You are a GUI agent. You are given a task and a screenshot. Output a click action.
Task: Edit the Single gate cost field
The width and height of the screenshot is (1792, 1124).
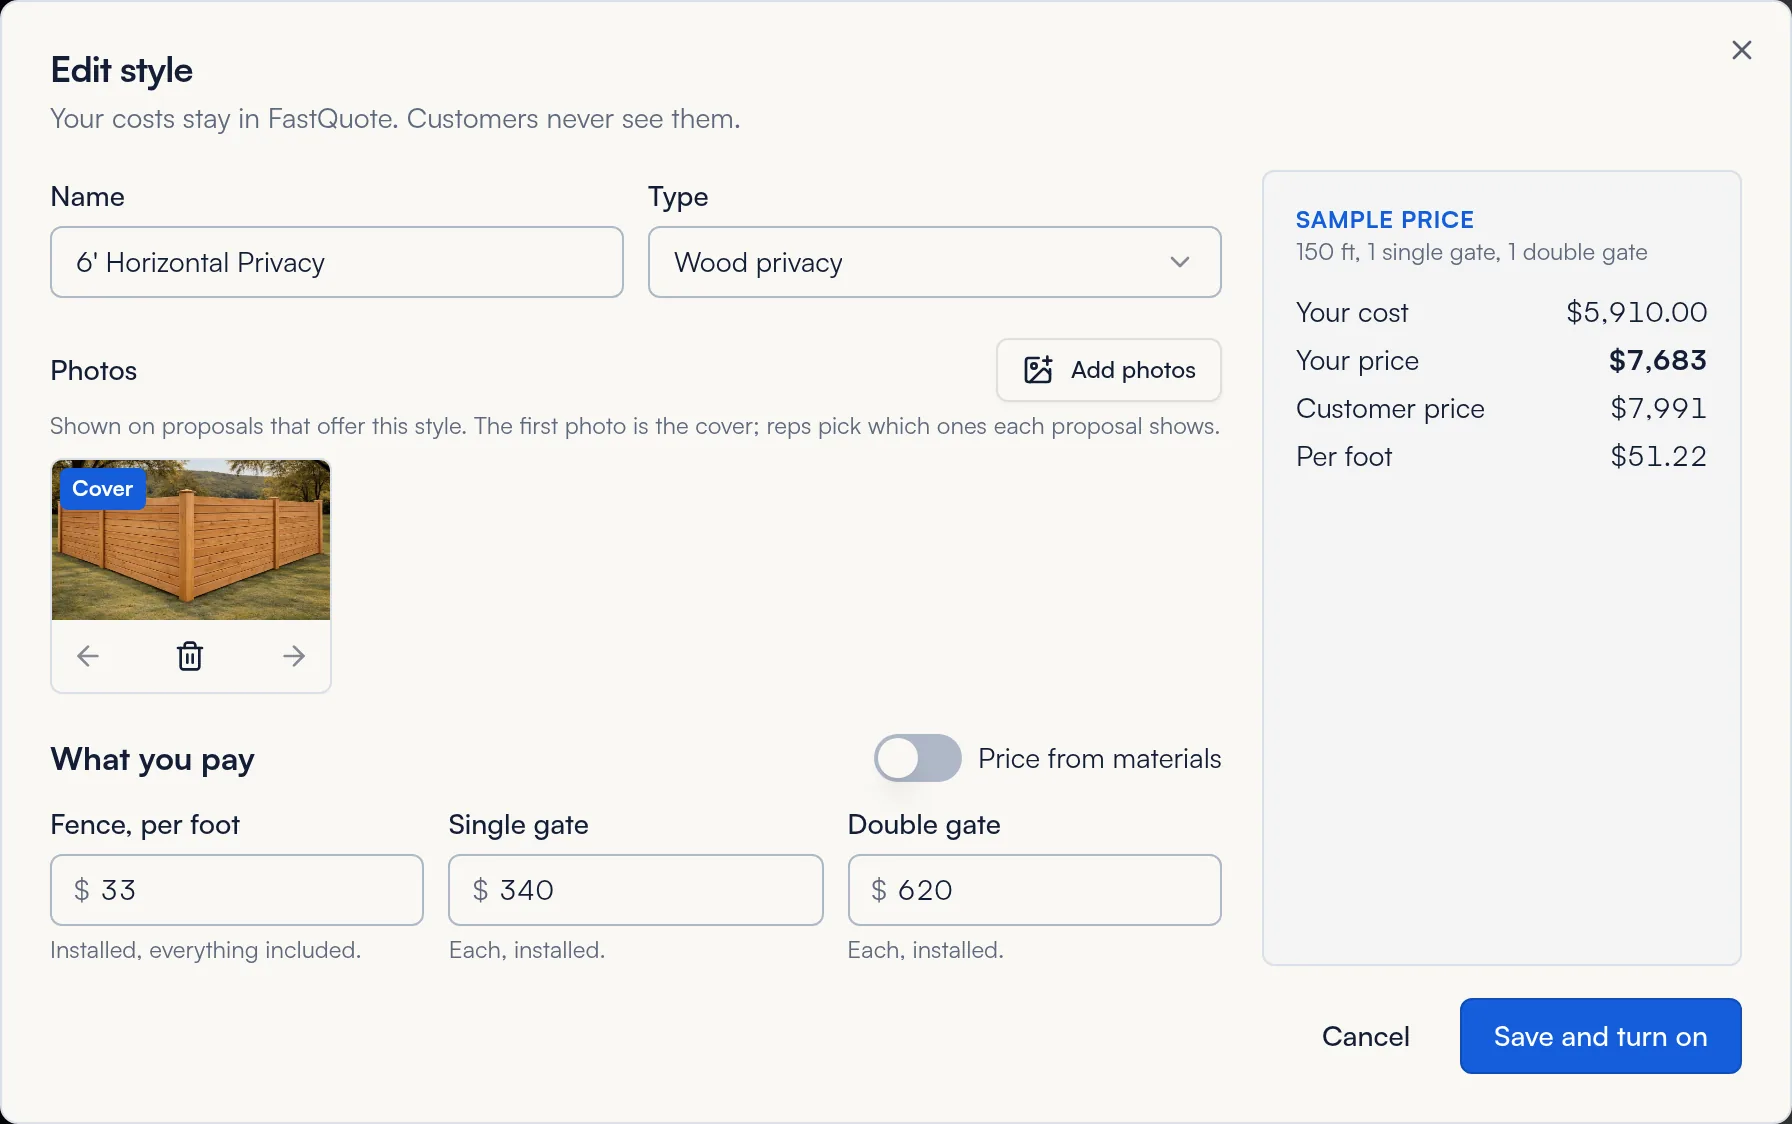636,890
